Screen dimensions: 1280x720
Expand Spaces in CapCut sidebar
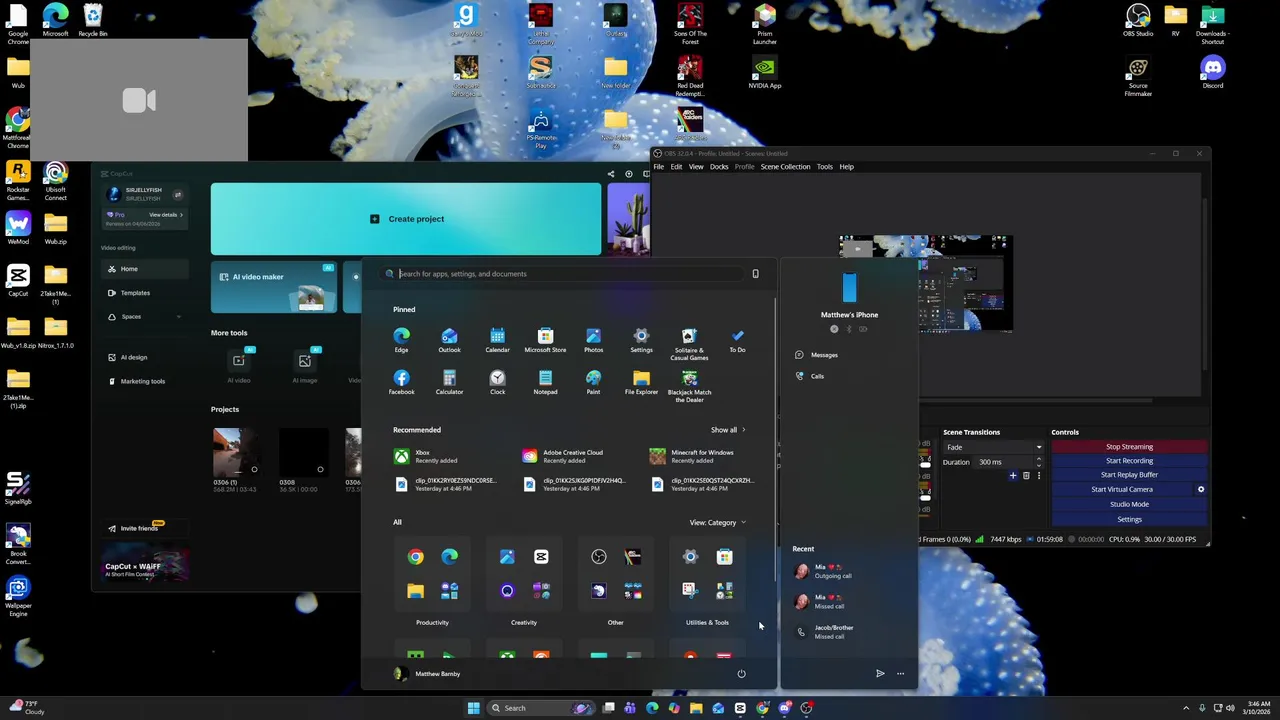[178, 317]
